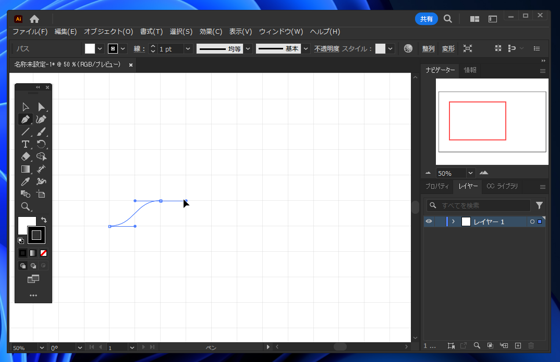
Task: Set color to None swatch
Action: (x=44, y=253)
